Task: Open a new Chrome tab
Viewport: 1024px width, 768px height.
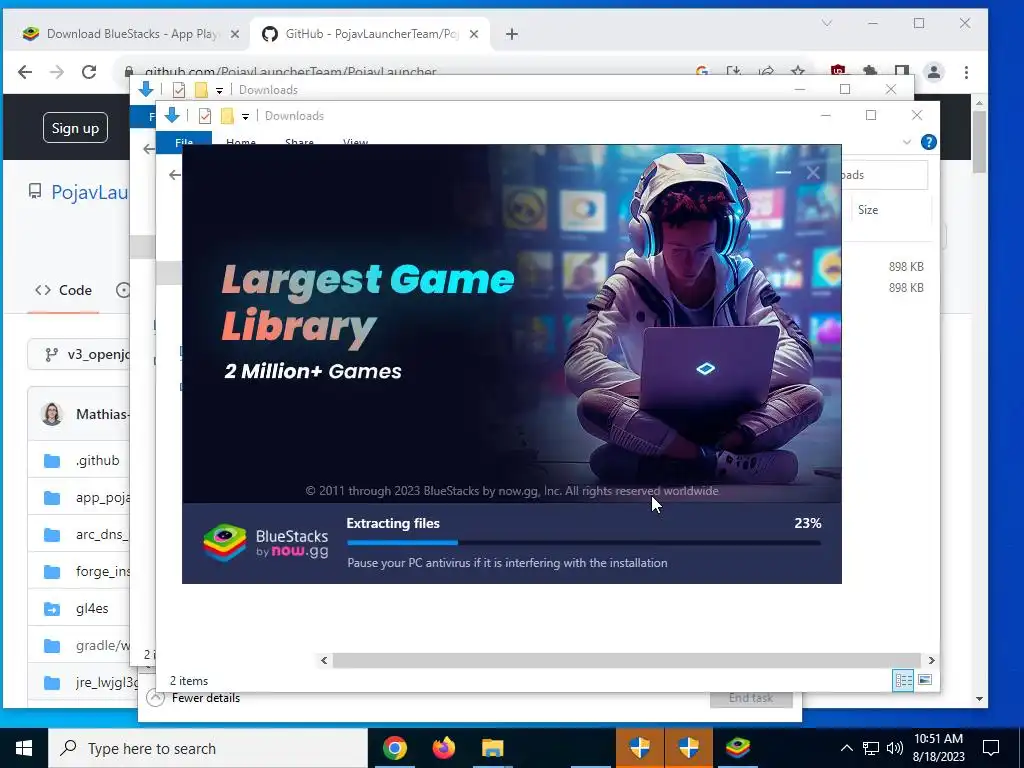Action: click(512, 34)
